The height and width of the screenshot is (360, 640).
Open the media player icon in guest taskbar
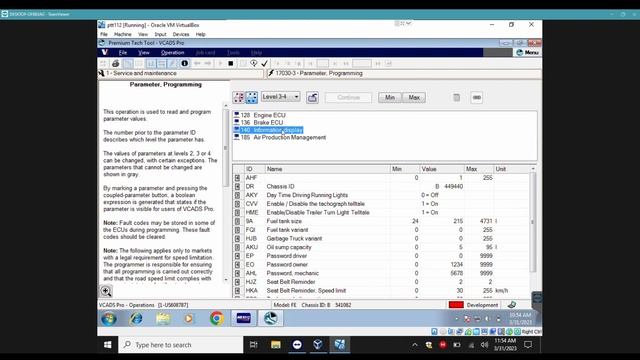189,319
